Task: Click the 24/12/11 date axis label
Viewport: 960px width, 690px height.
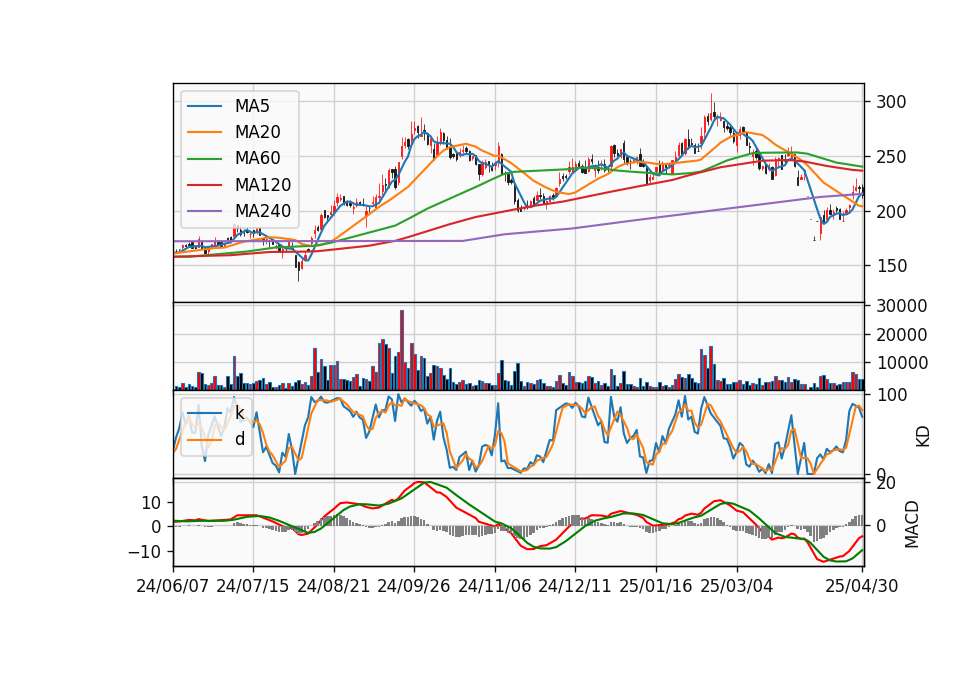Action: pyautogui.click(x=575, y=587)
